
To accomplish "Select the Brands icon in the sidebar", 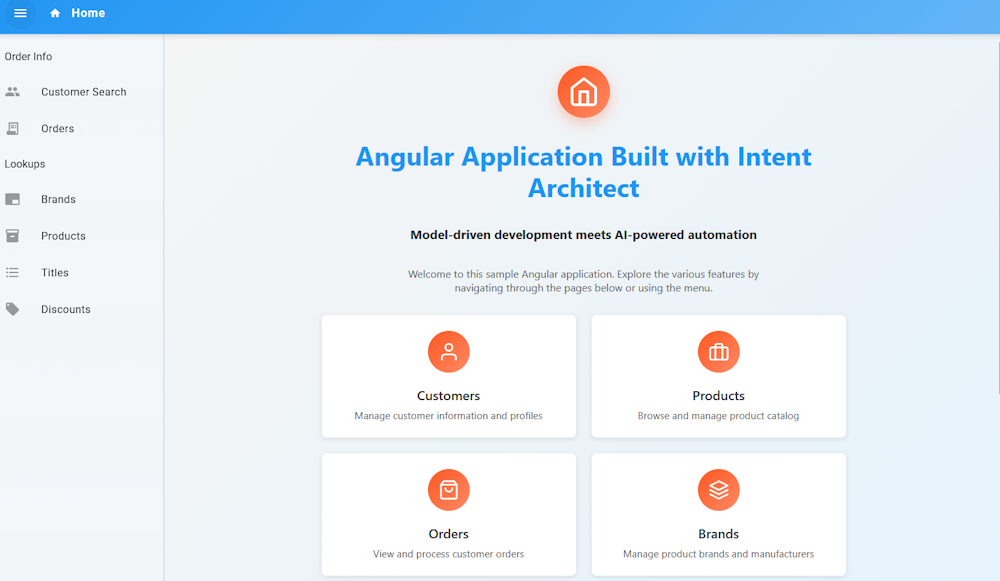I will pos(13,199).
